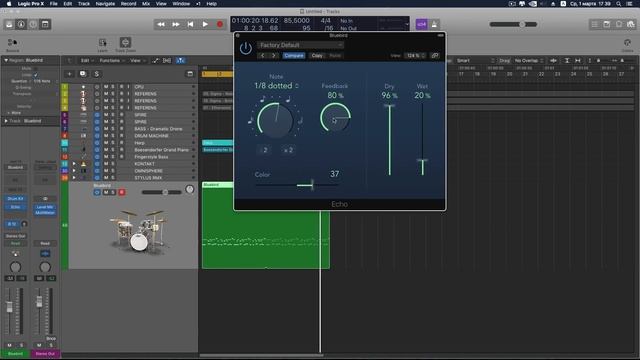The image size is (640, 360).
Task: Open the Functions dropdown in Tracks area
Action: click(x=112, y=60)
